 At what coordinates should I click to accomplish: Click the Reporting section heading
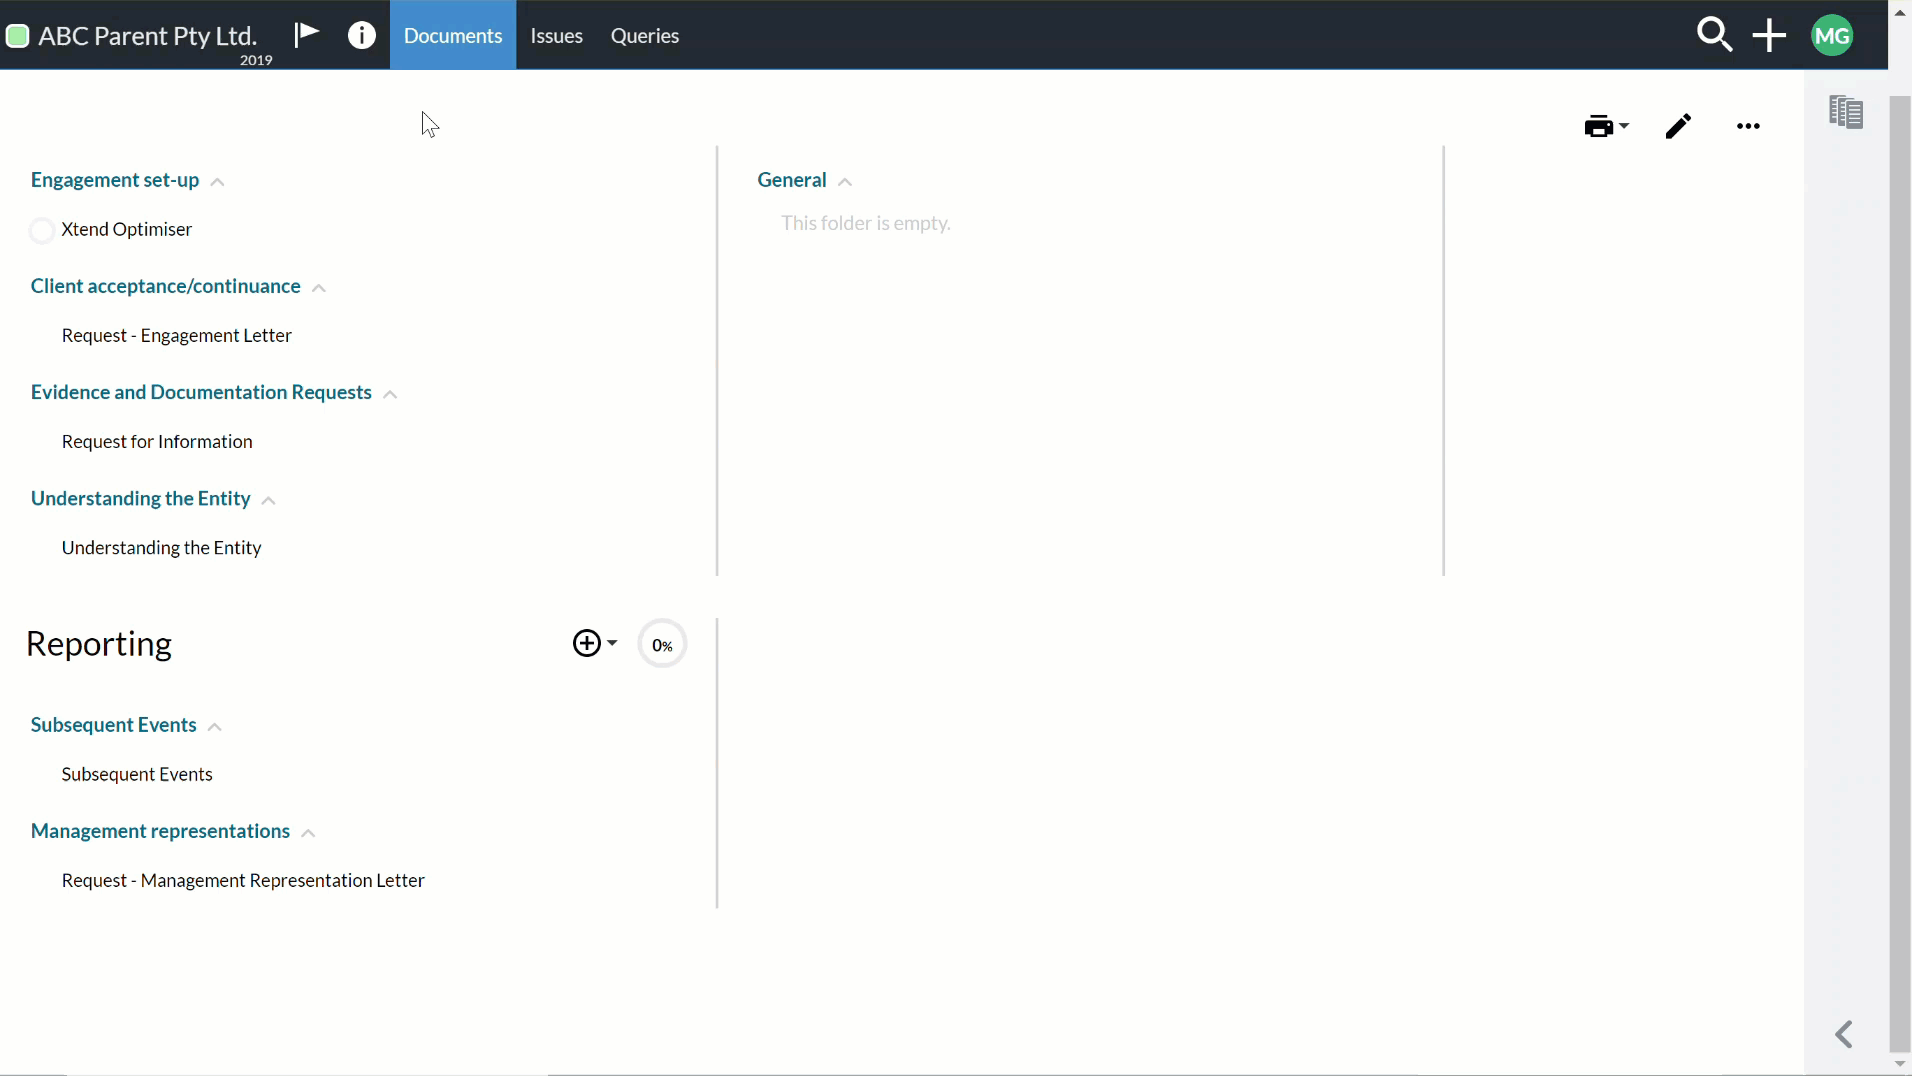(x=99, y=643)
